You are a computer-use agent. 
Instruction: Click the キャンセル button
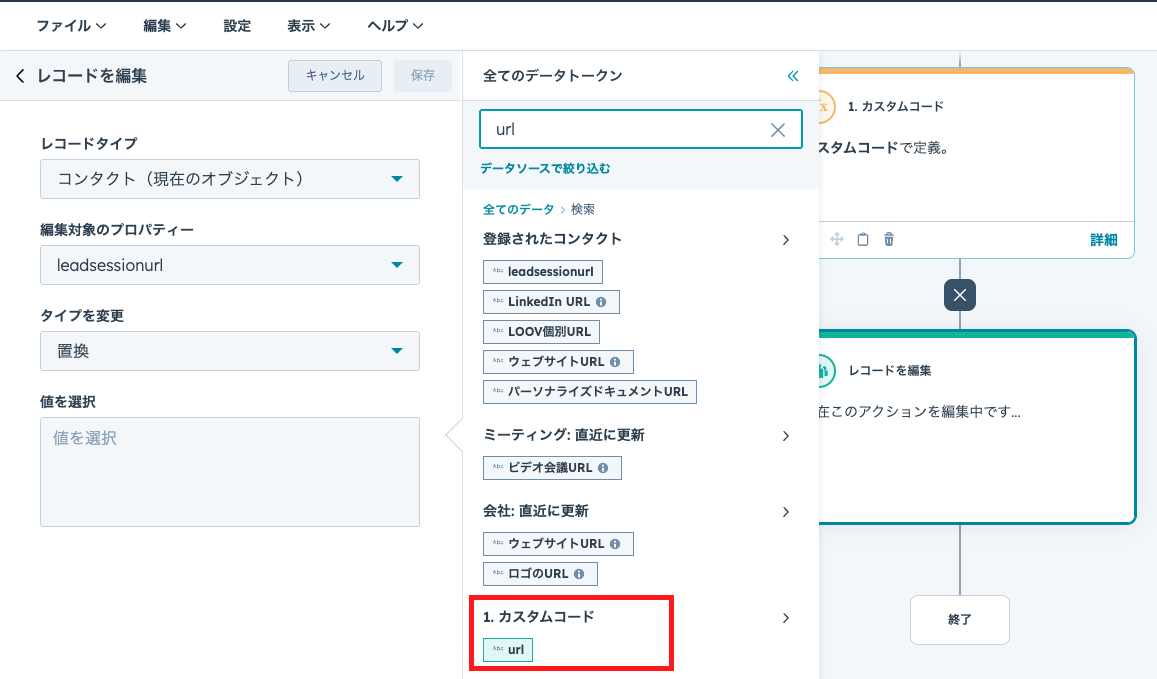coord(335,76)
